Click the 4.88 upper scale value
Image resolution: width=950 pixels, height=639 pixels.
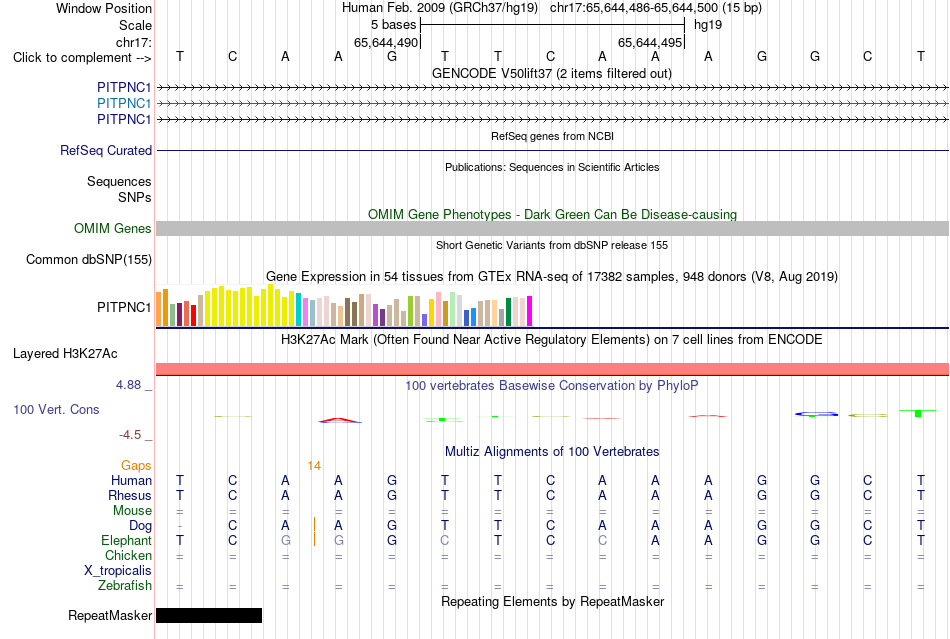(x=128, y=385)
